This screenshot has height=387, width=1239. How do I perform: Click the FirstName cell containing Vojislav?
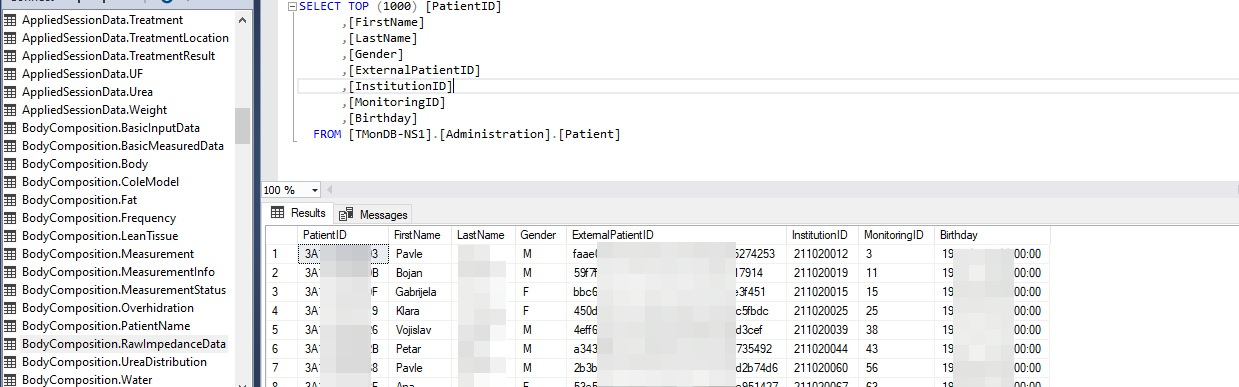click(420, 330)
